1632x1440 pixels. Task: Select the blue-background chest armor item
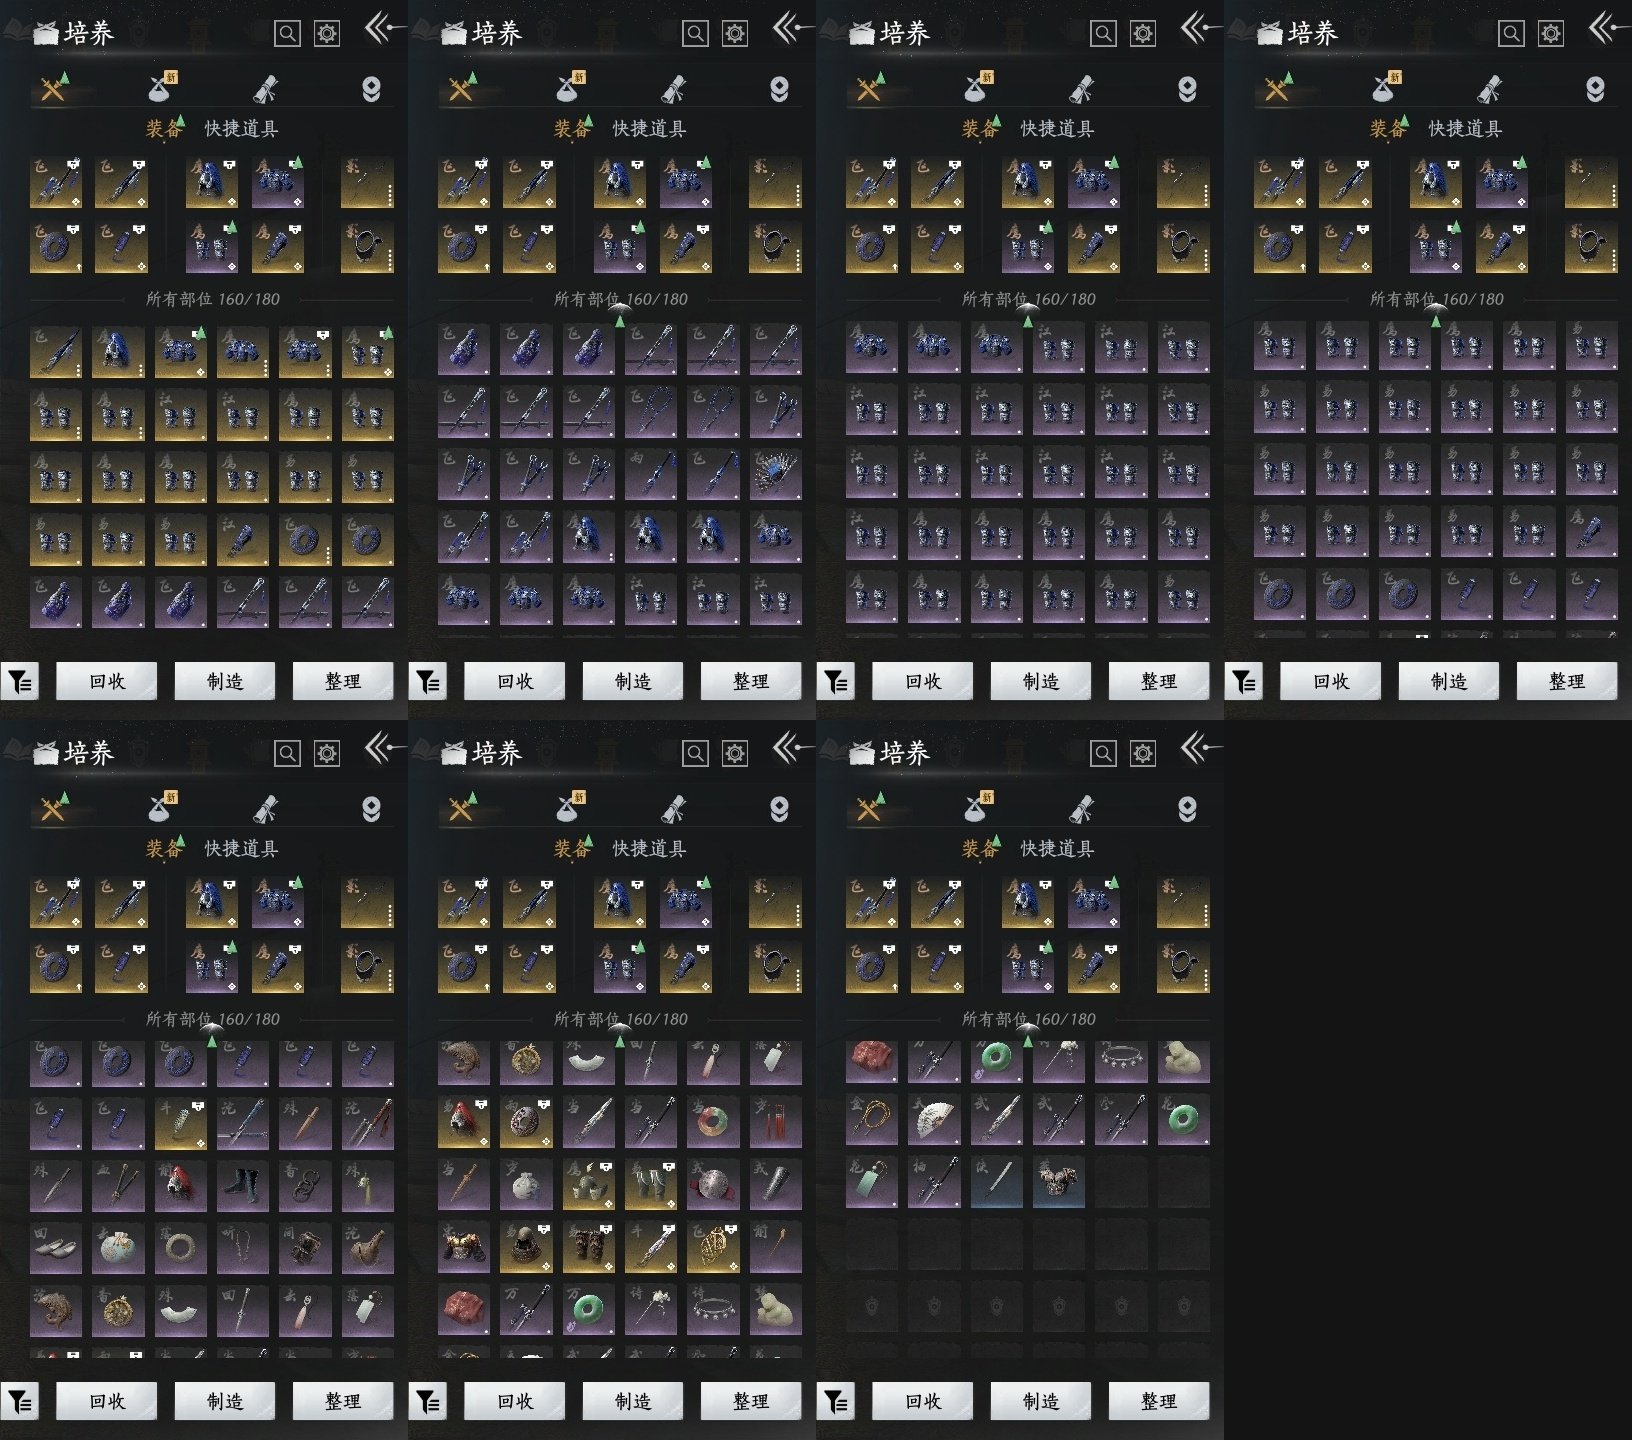pyautogui.click(x=1058, y=1183)
